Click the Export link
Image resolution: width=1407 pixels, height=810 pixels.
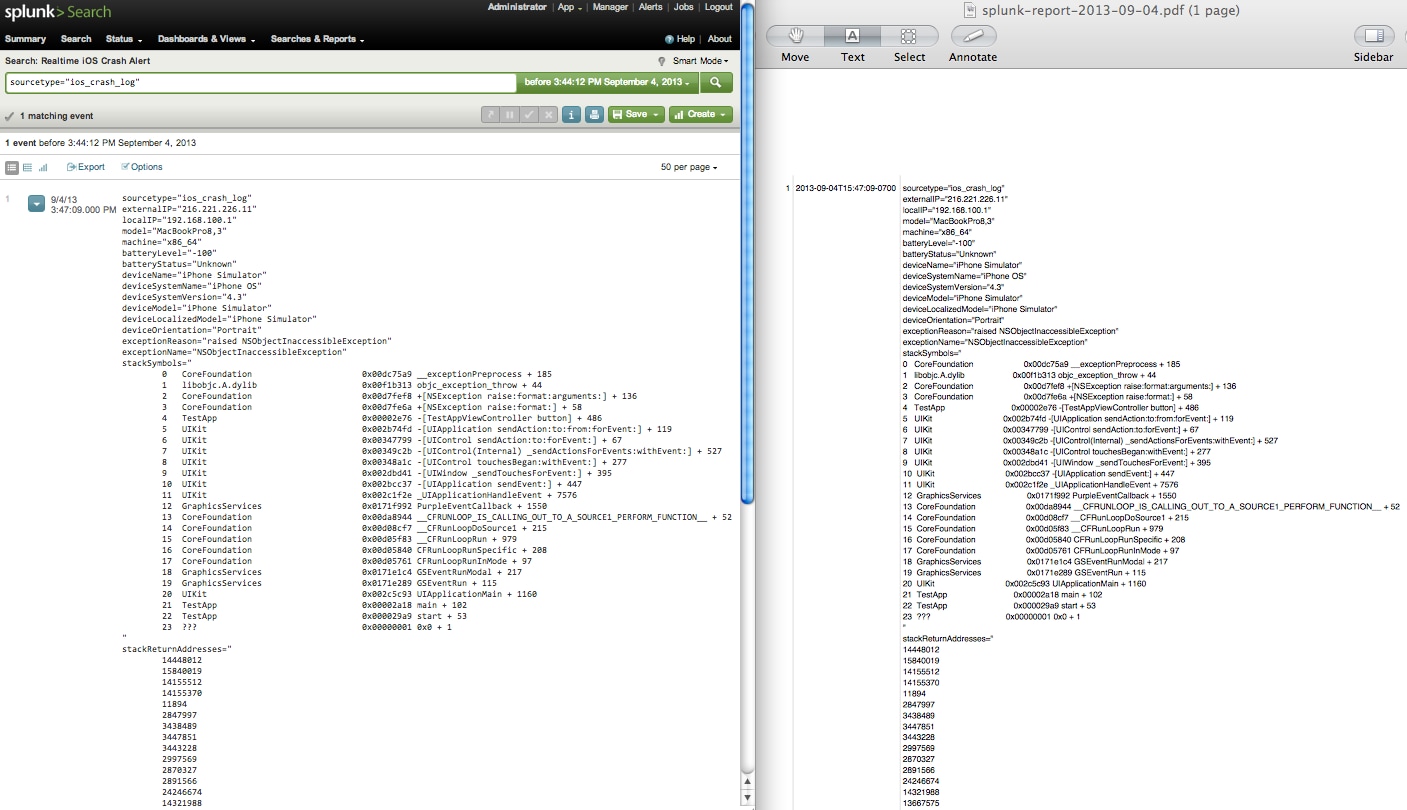tap(86, 167)
